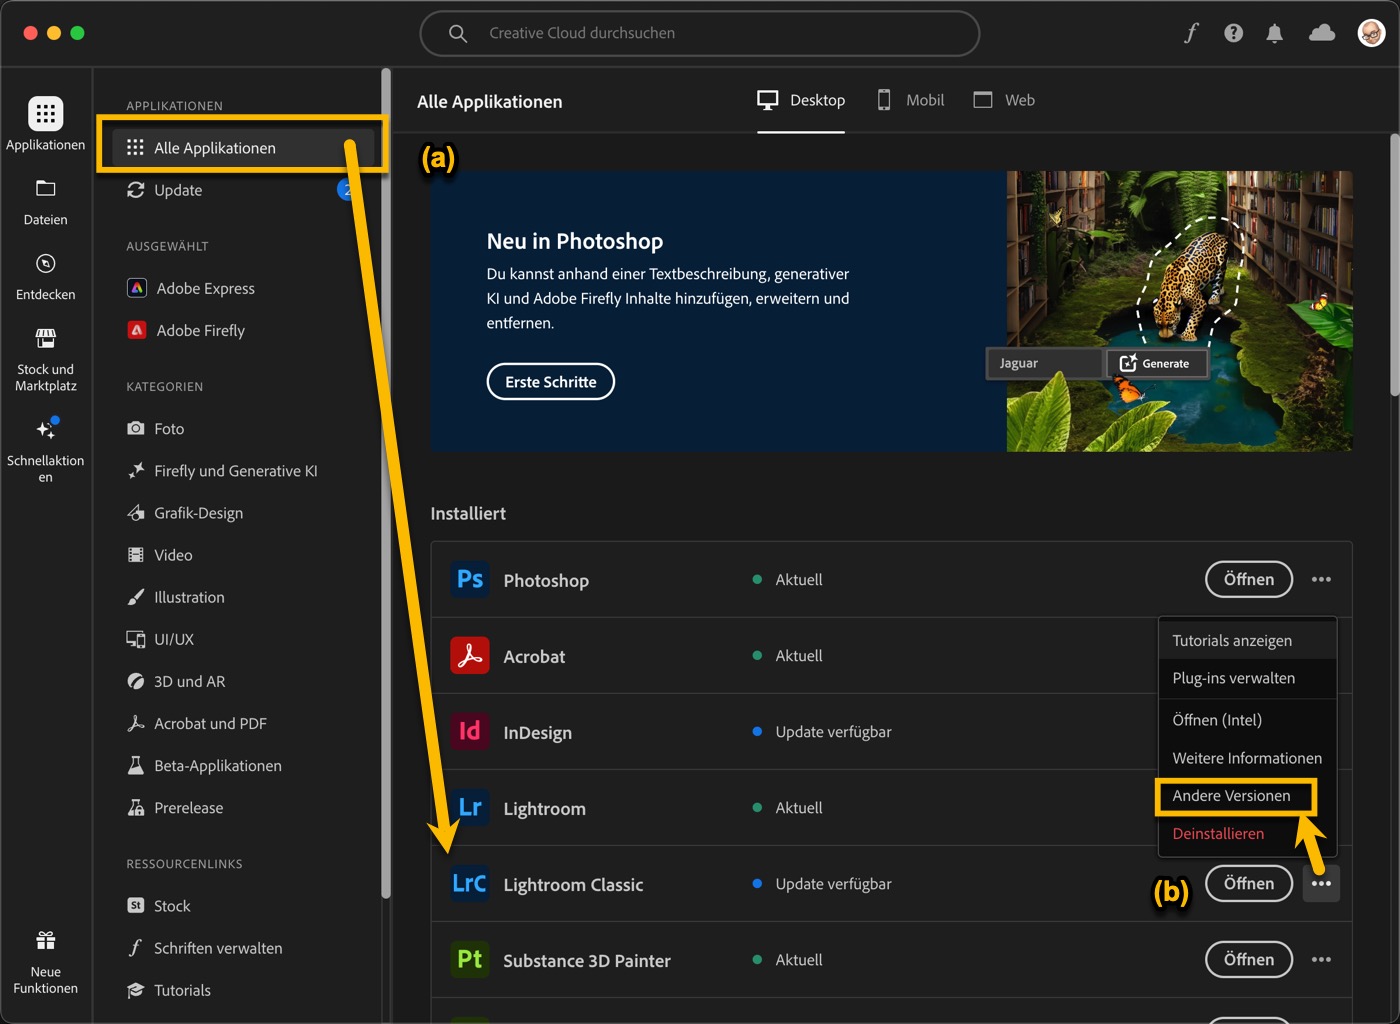The image size is (1400, 1024).
Task: Choose the Illustration category
Action: [x=176, y=597]
